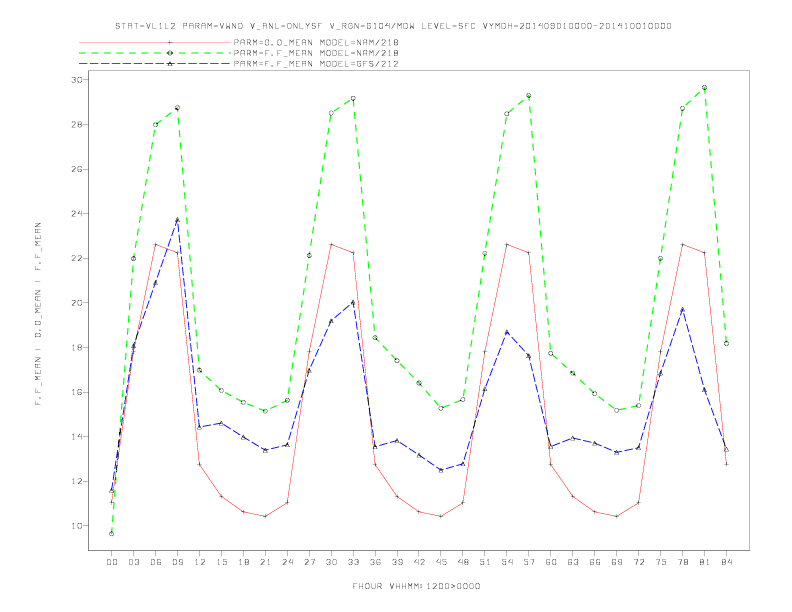Click y-axis tick label 26
This screenshot has height=612, width=792.
[x=77, y=169]
